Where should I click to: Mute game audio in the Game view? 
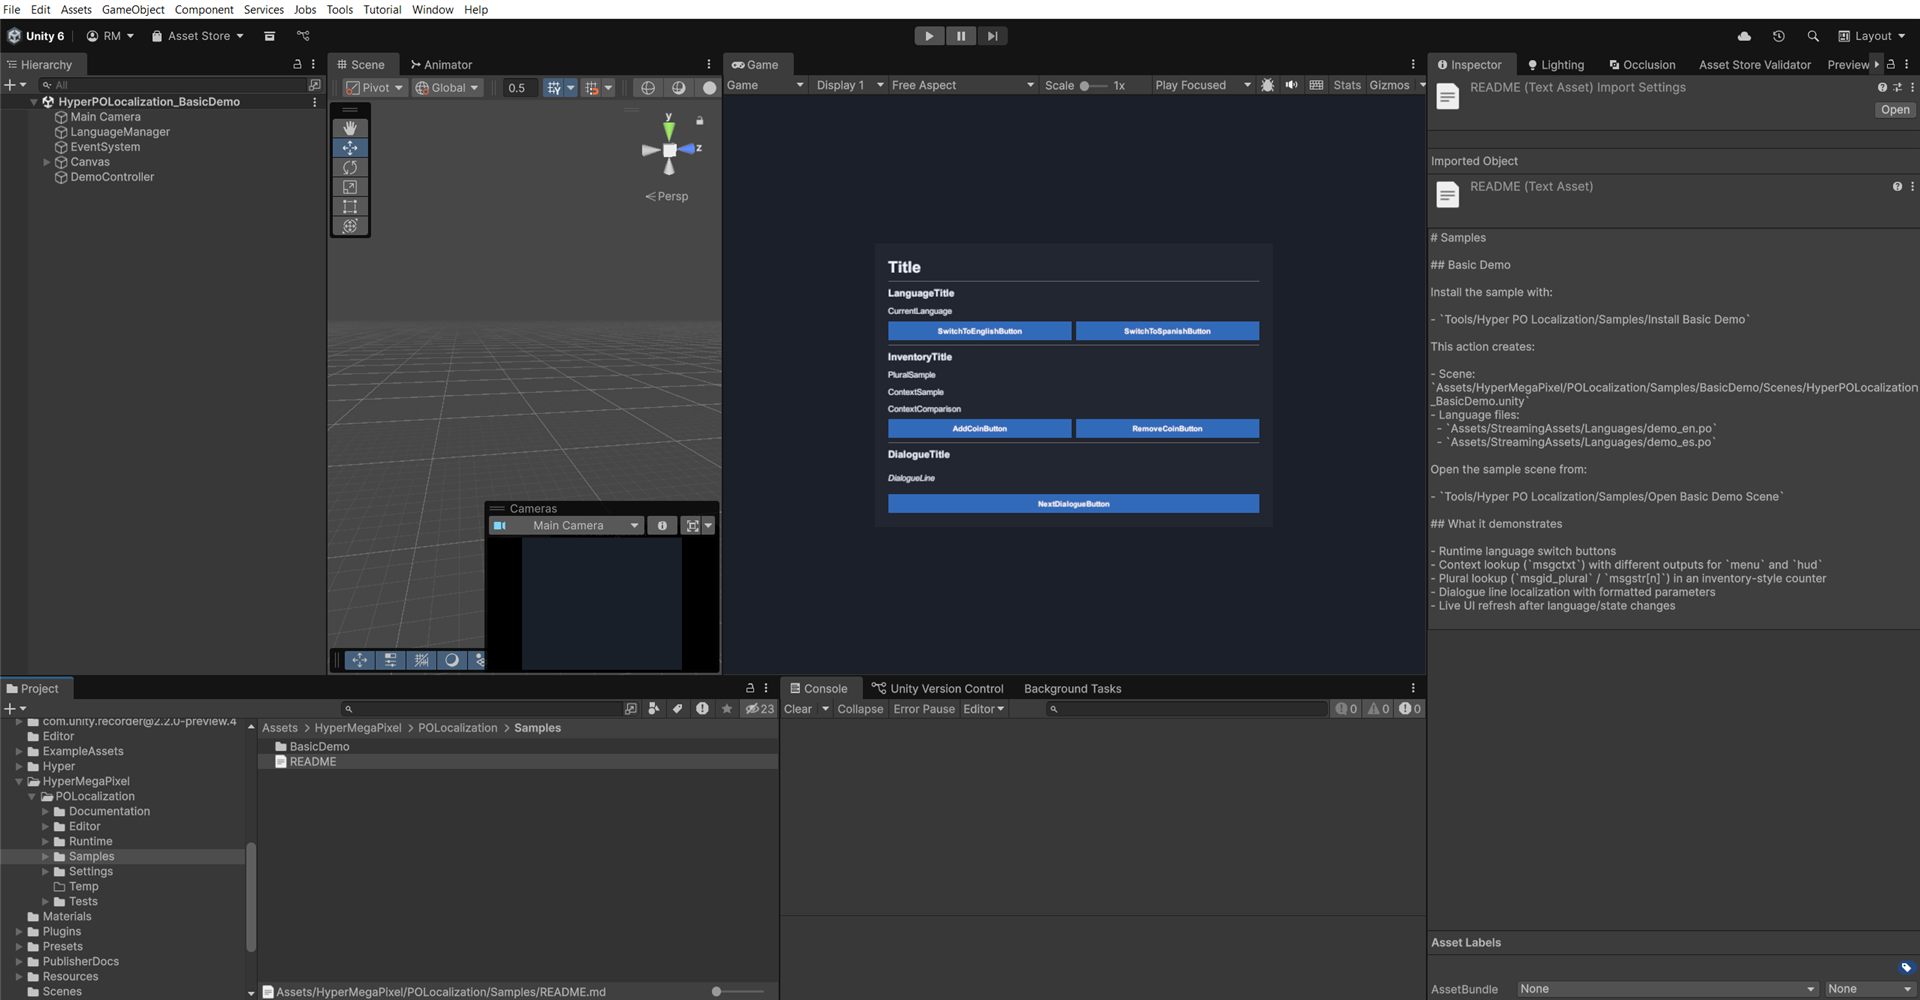point(1291,85)
